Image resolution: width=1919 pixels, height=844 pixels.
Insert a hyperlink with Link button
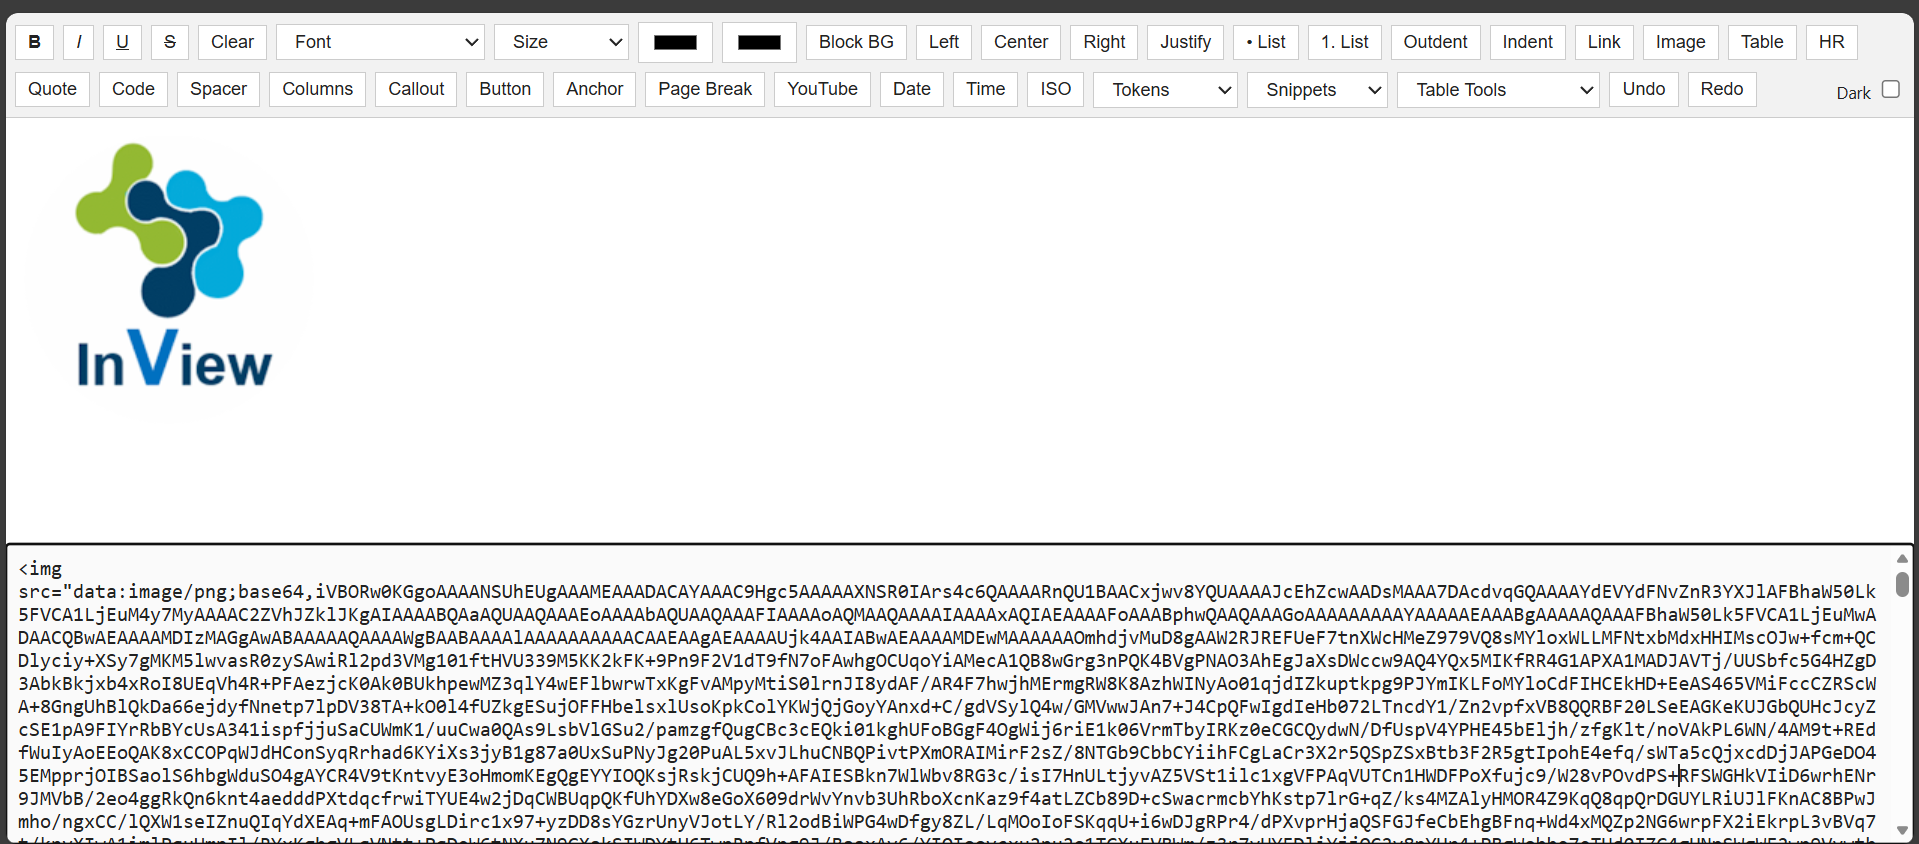(x=1604, y=42)
